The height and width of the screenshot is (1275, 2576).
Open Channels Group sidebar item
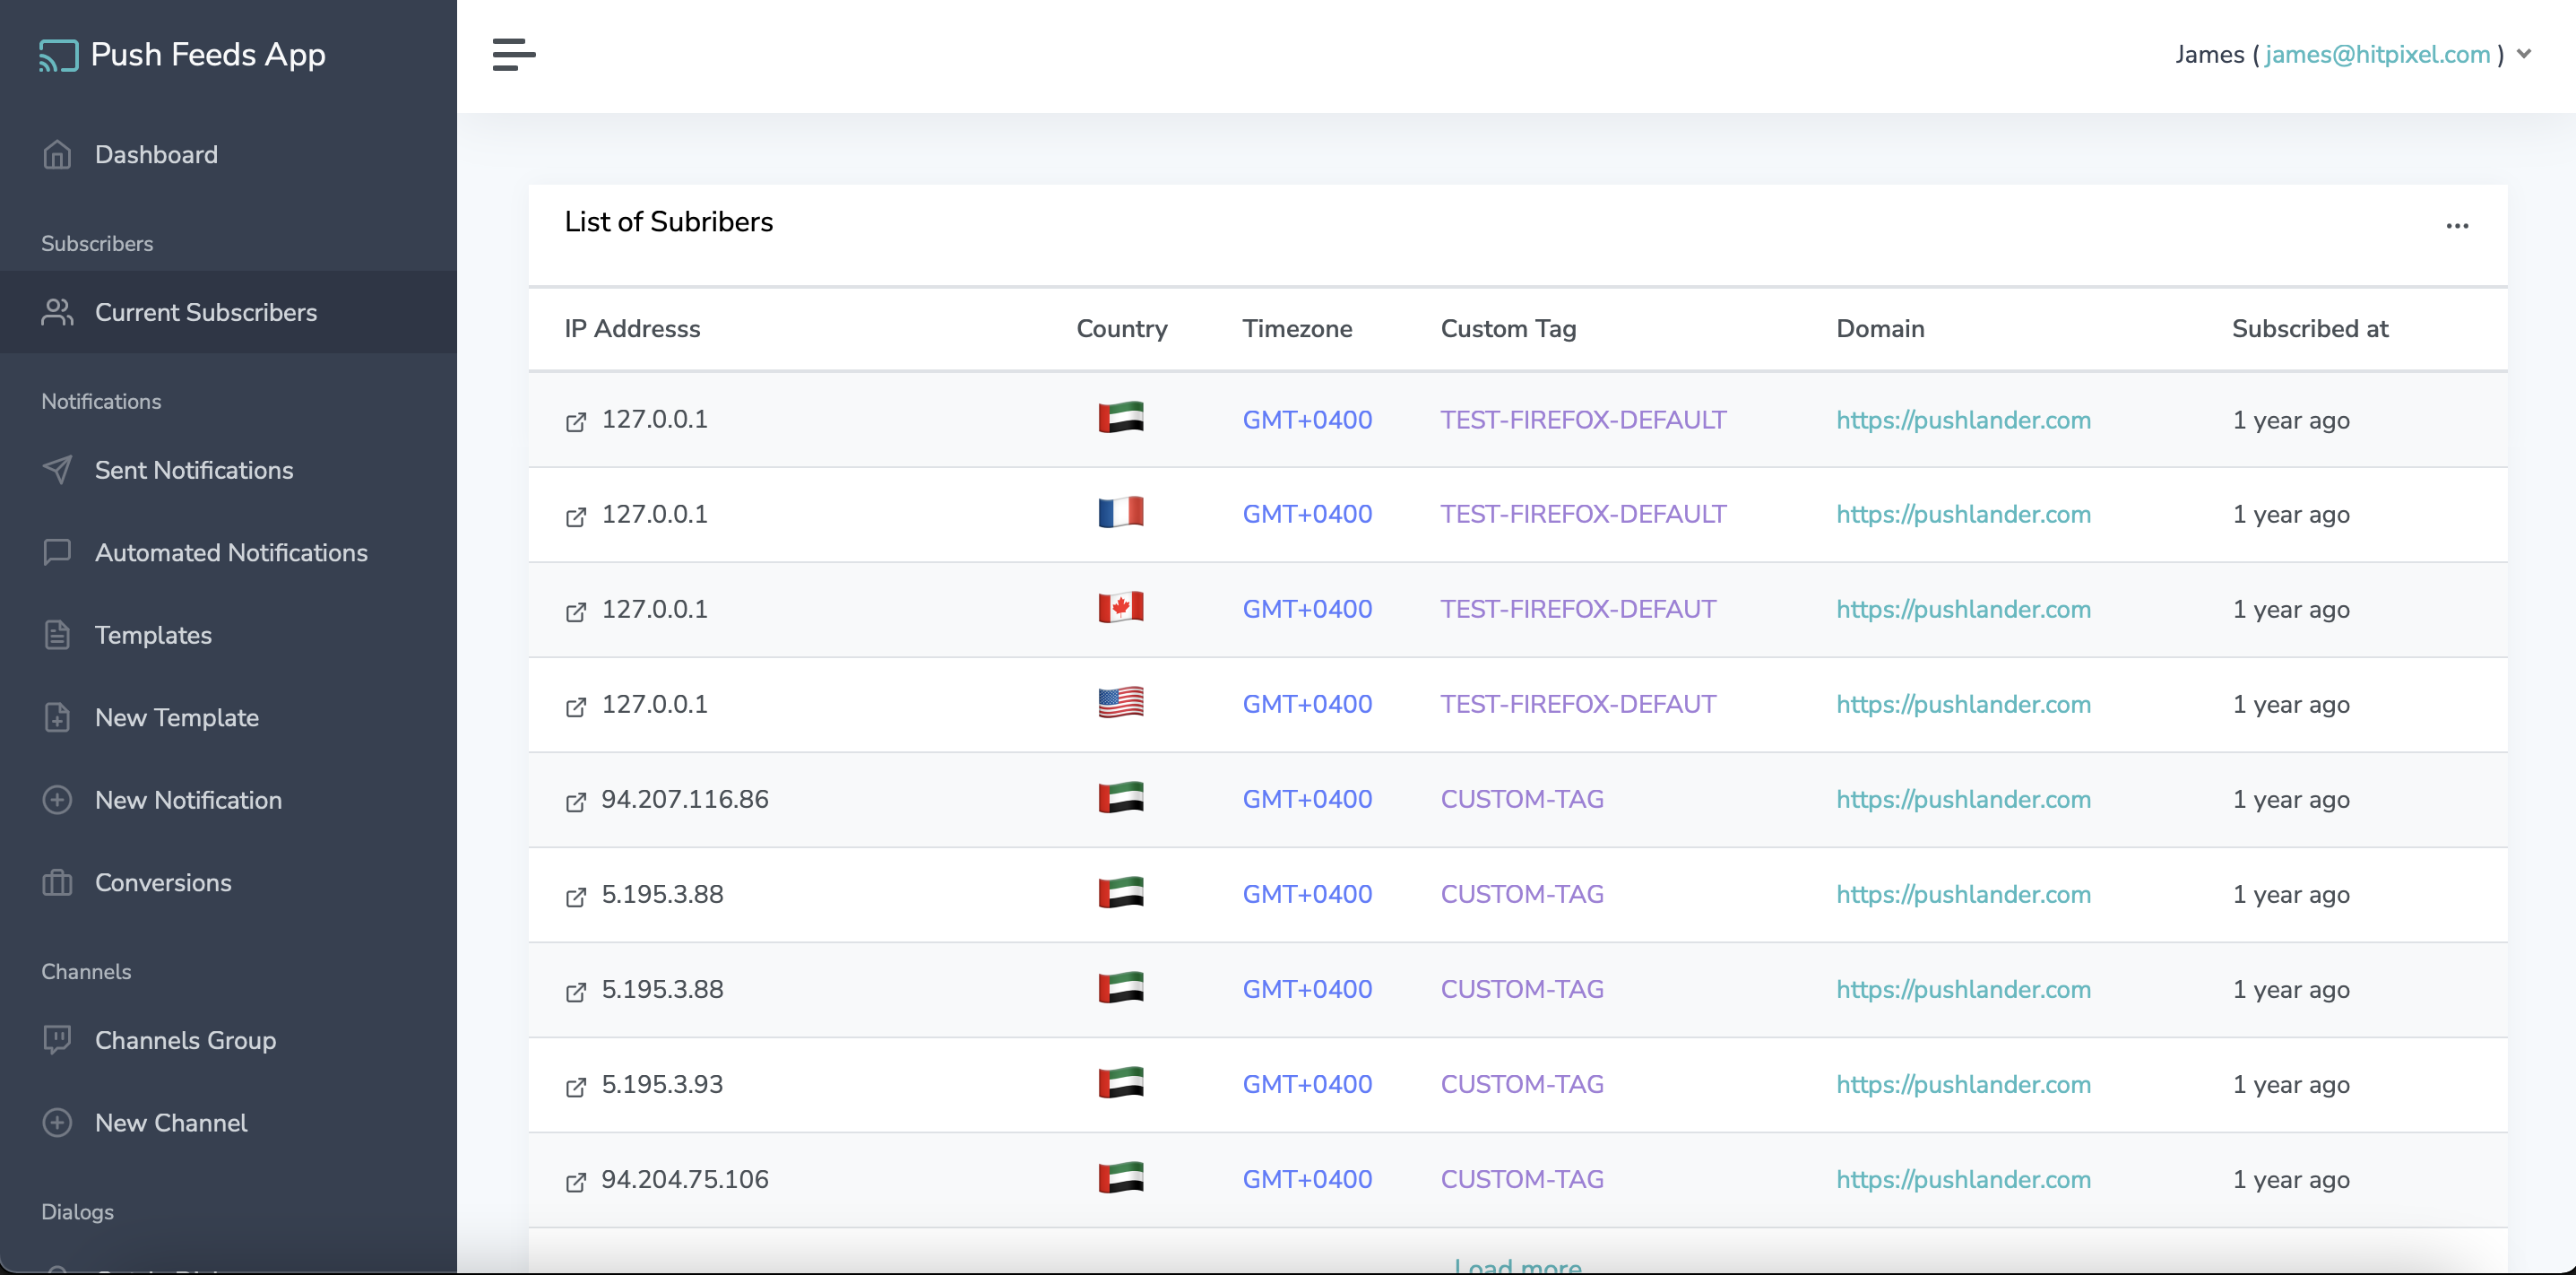click(185, 1040)
